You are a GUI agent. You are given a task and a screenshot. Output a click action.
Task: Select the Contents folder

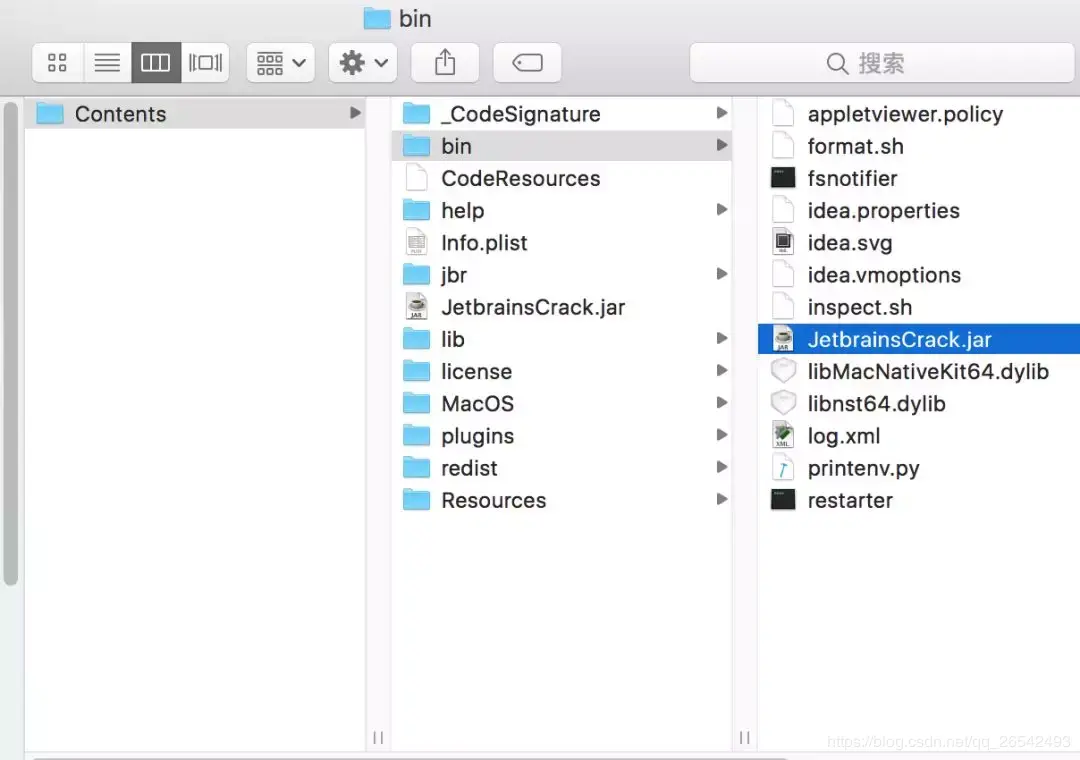pyautogui.click(x=195, y=114)
